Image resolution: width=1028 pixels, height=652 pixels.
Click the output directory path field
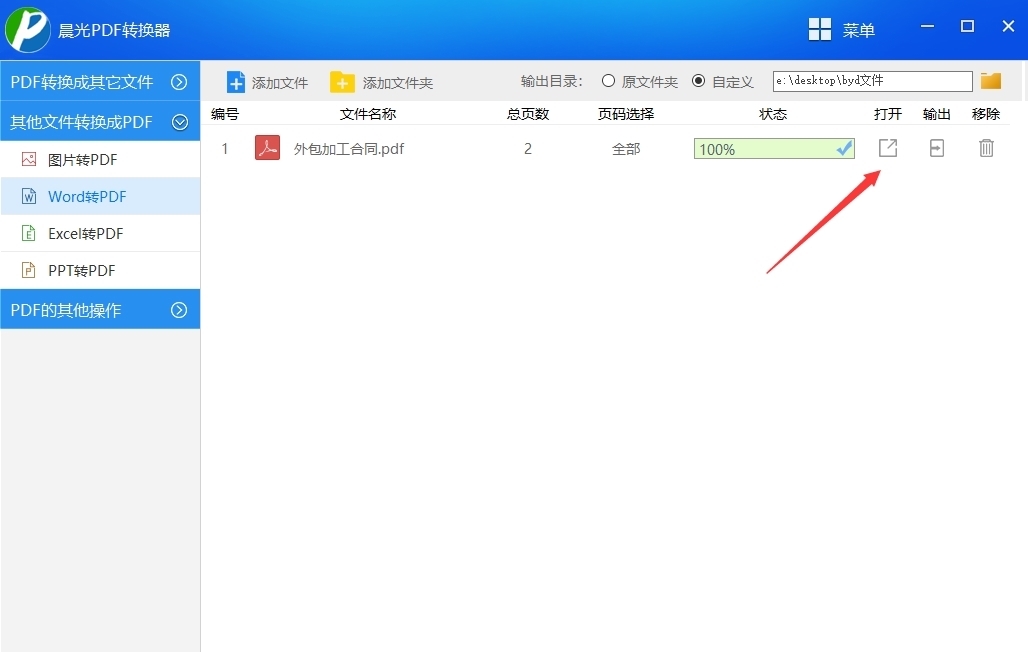(x=870, y=80)
